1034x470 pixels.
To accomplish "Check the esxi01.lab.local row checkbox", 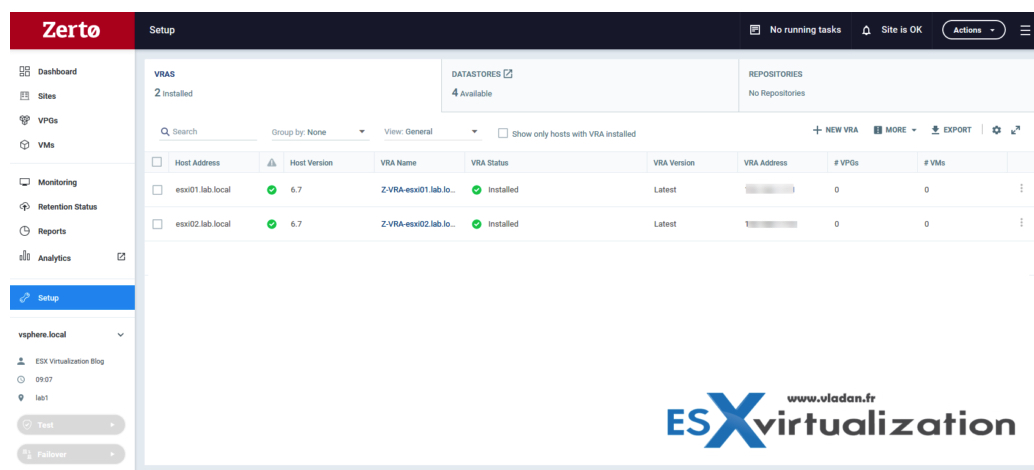I will (157, 190).
